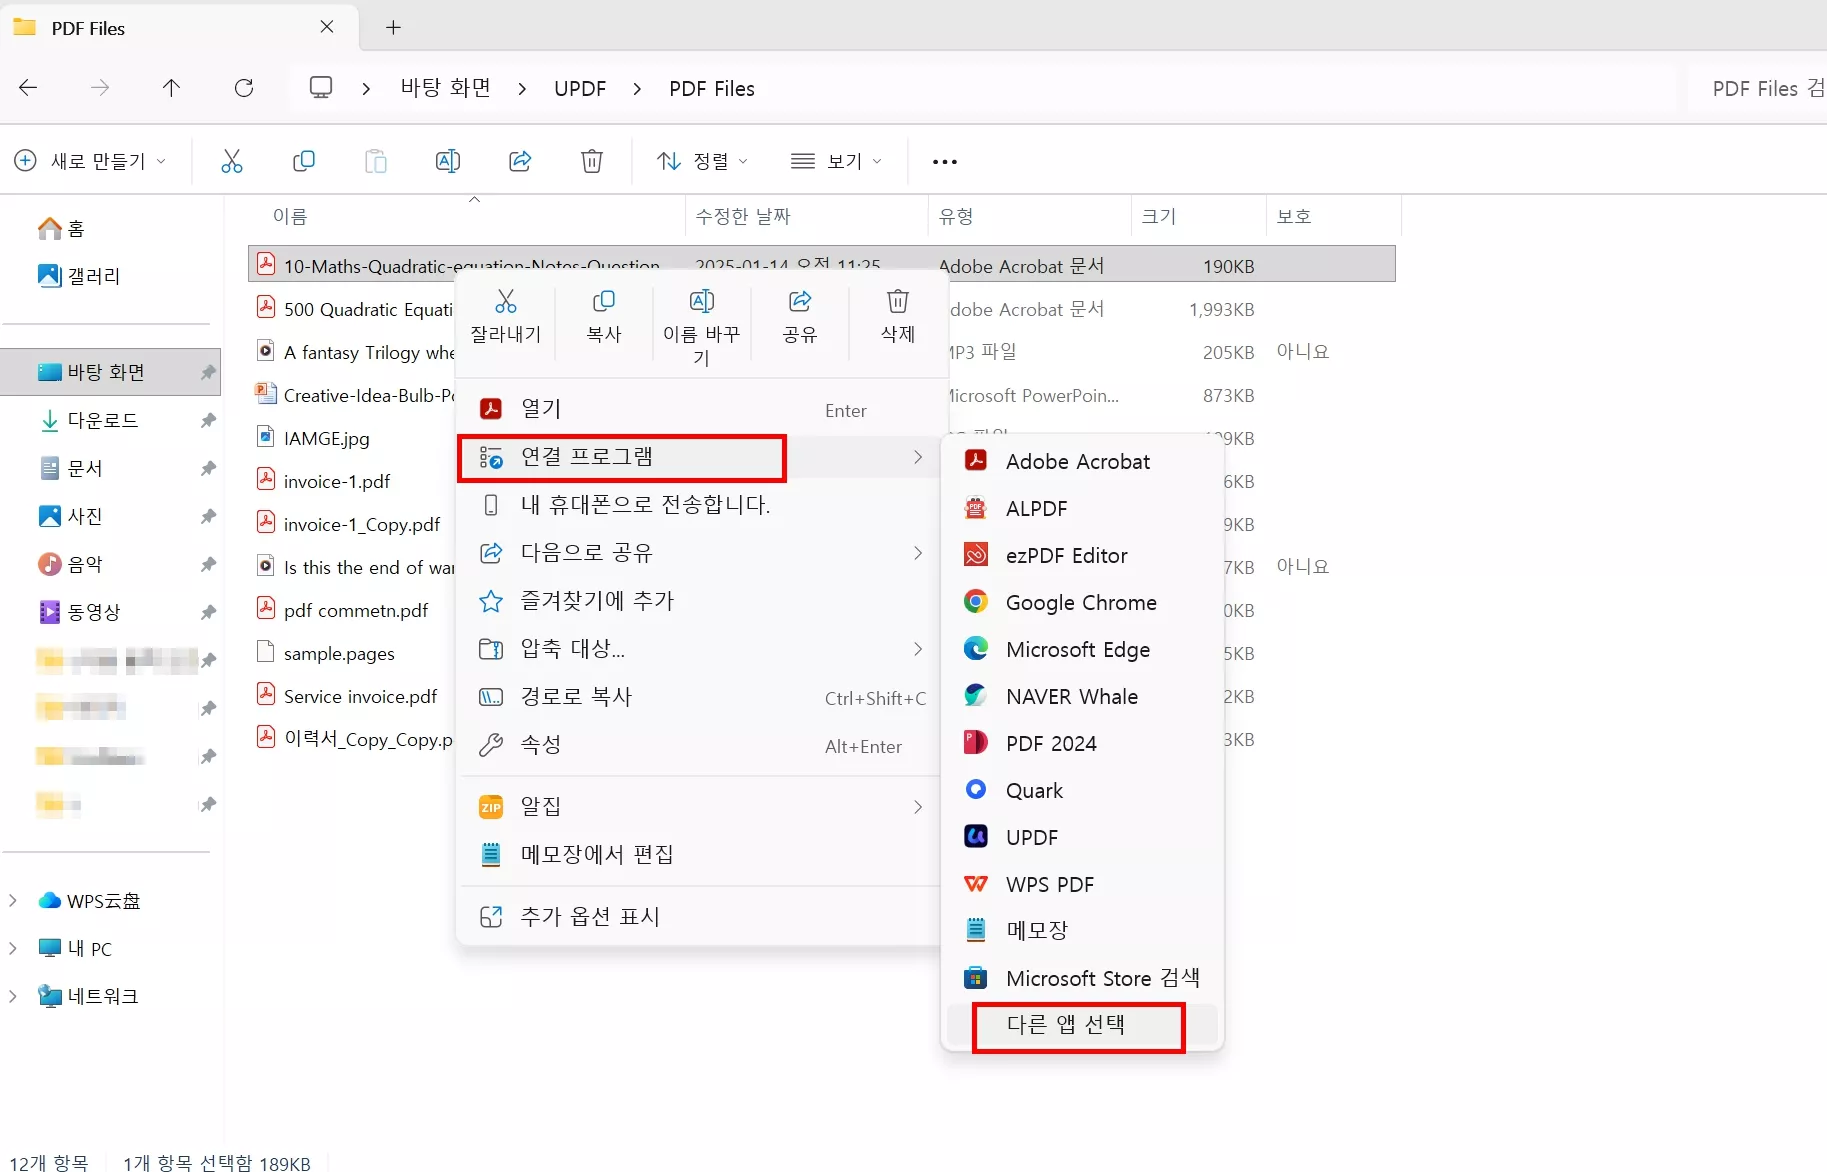
Task: Click the Share icon in the toolbar
Action: [x=519, y=161]
